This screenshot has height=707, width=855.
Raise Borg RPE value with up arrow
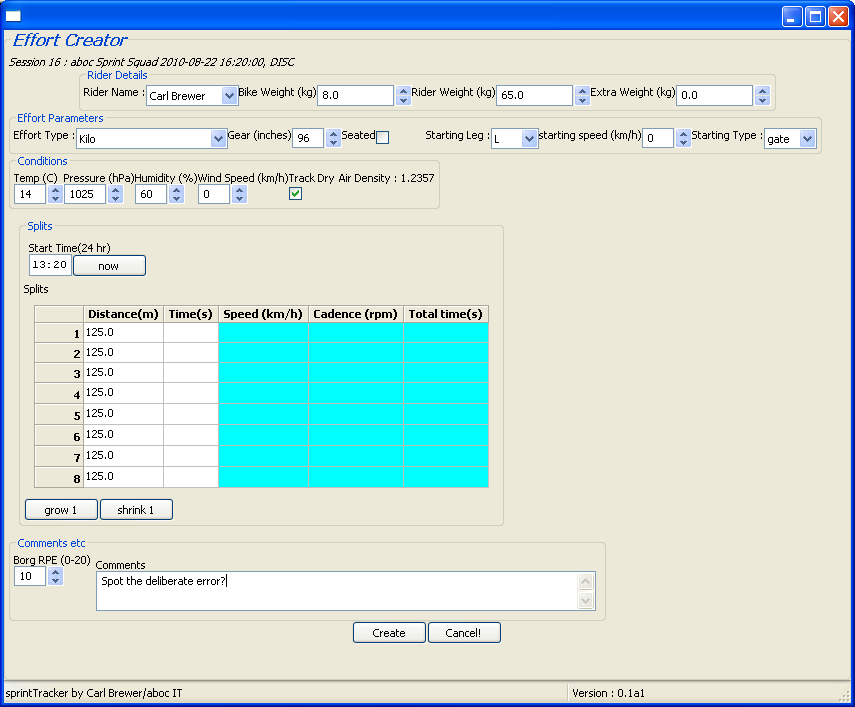coord(55,572)
